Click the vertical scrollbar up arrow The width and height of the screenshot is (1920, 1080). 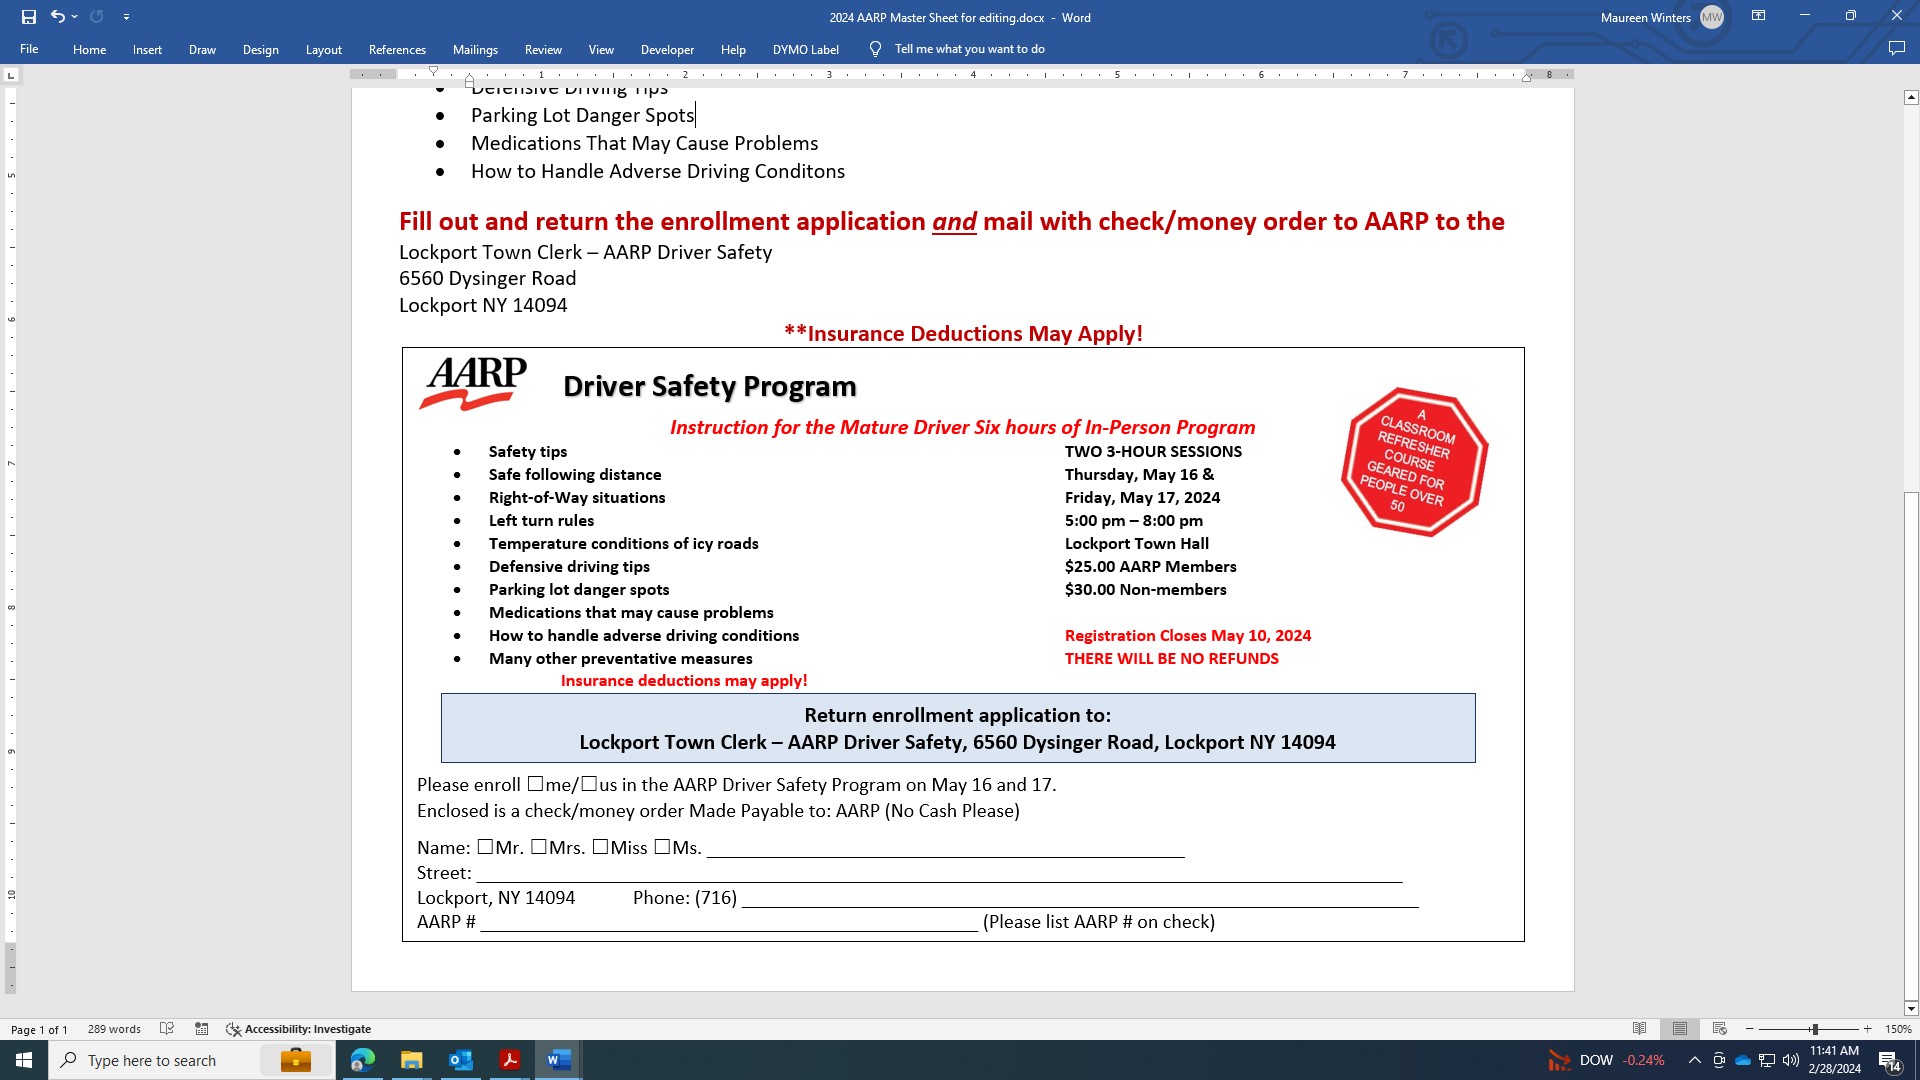coord(1910,97)
